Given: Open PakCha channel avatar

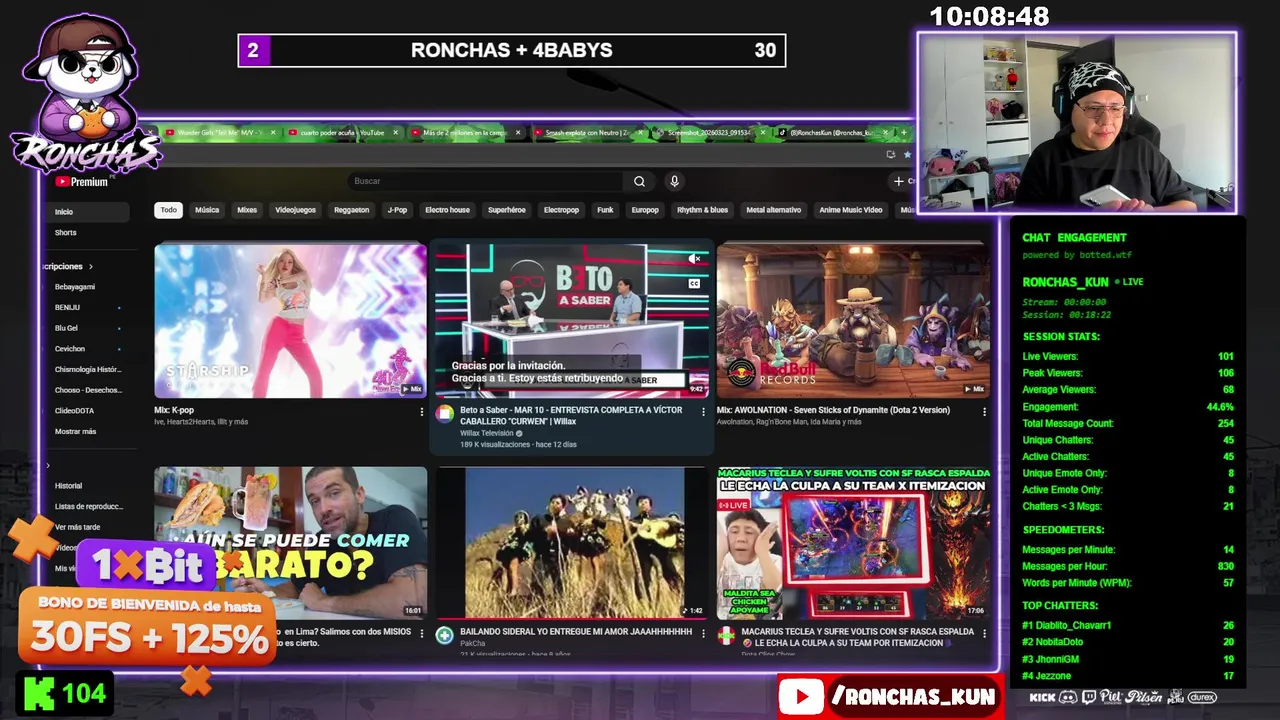Looking at the screenshot, I should pos(445,636).
